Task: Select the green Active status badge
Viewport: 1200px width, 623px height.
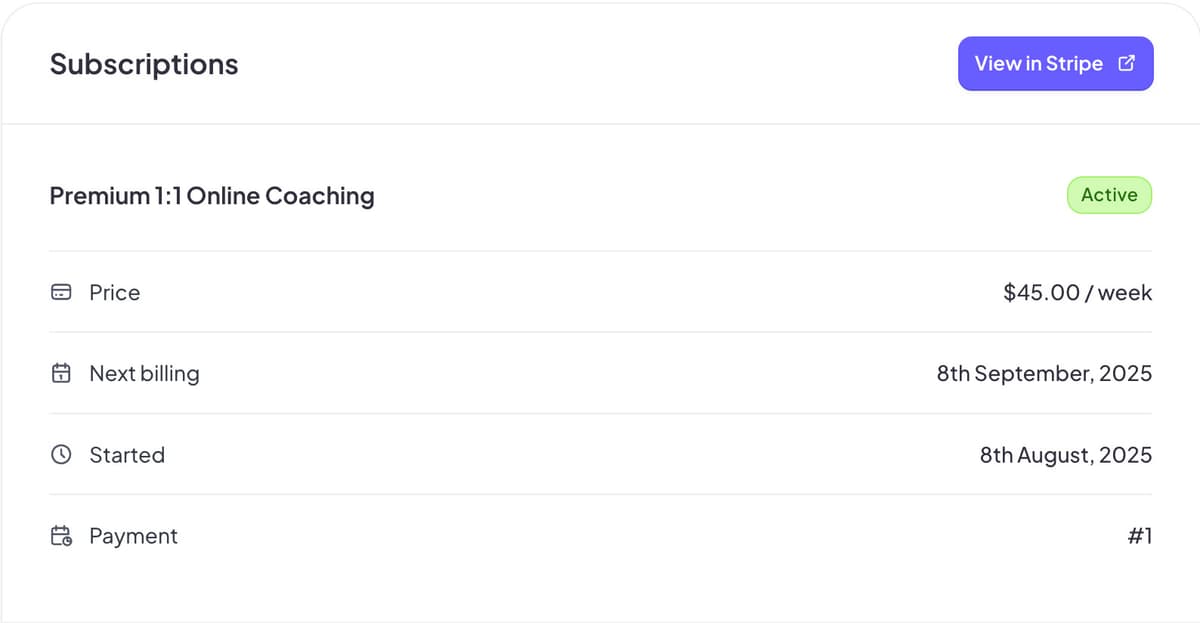Action: [x=1109, y=195]
